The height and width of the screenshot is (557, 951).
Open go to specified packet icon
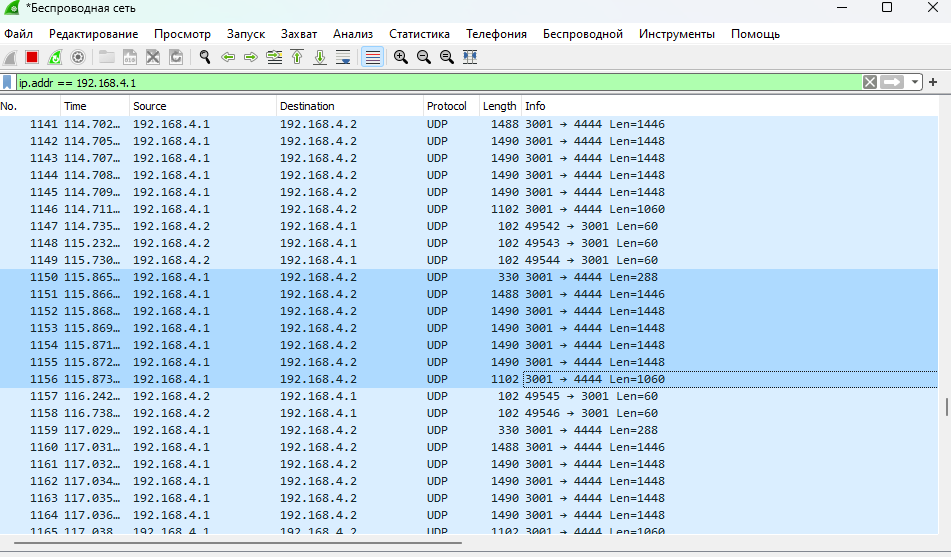(274, 57)
